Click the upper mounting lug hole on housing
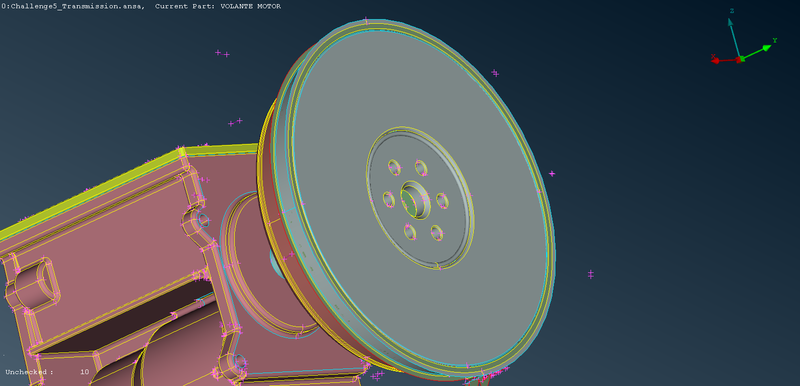This screenshot has height=386, width=800. (203, 220)
